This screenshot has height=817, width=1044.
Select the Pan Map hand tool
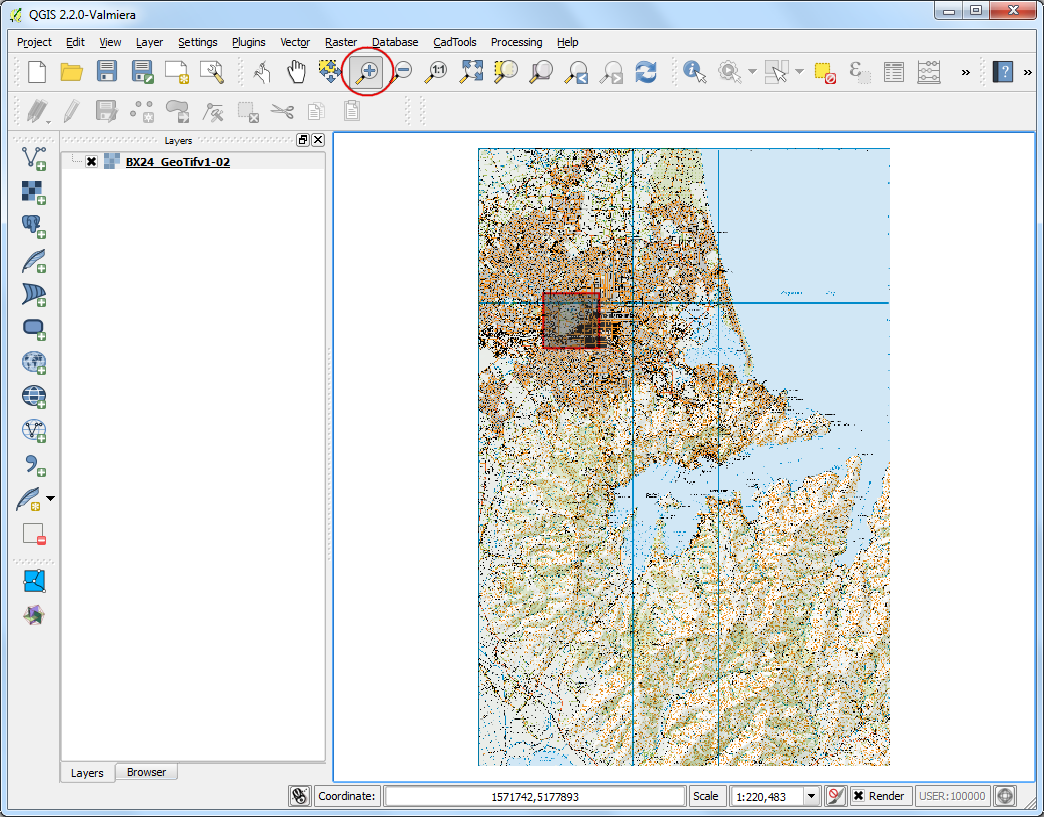tap(296, 72)
